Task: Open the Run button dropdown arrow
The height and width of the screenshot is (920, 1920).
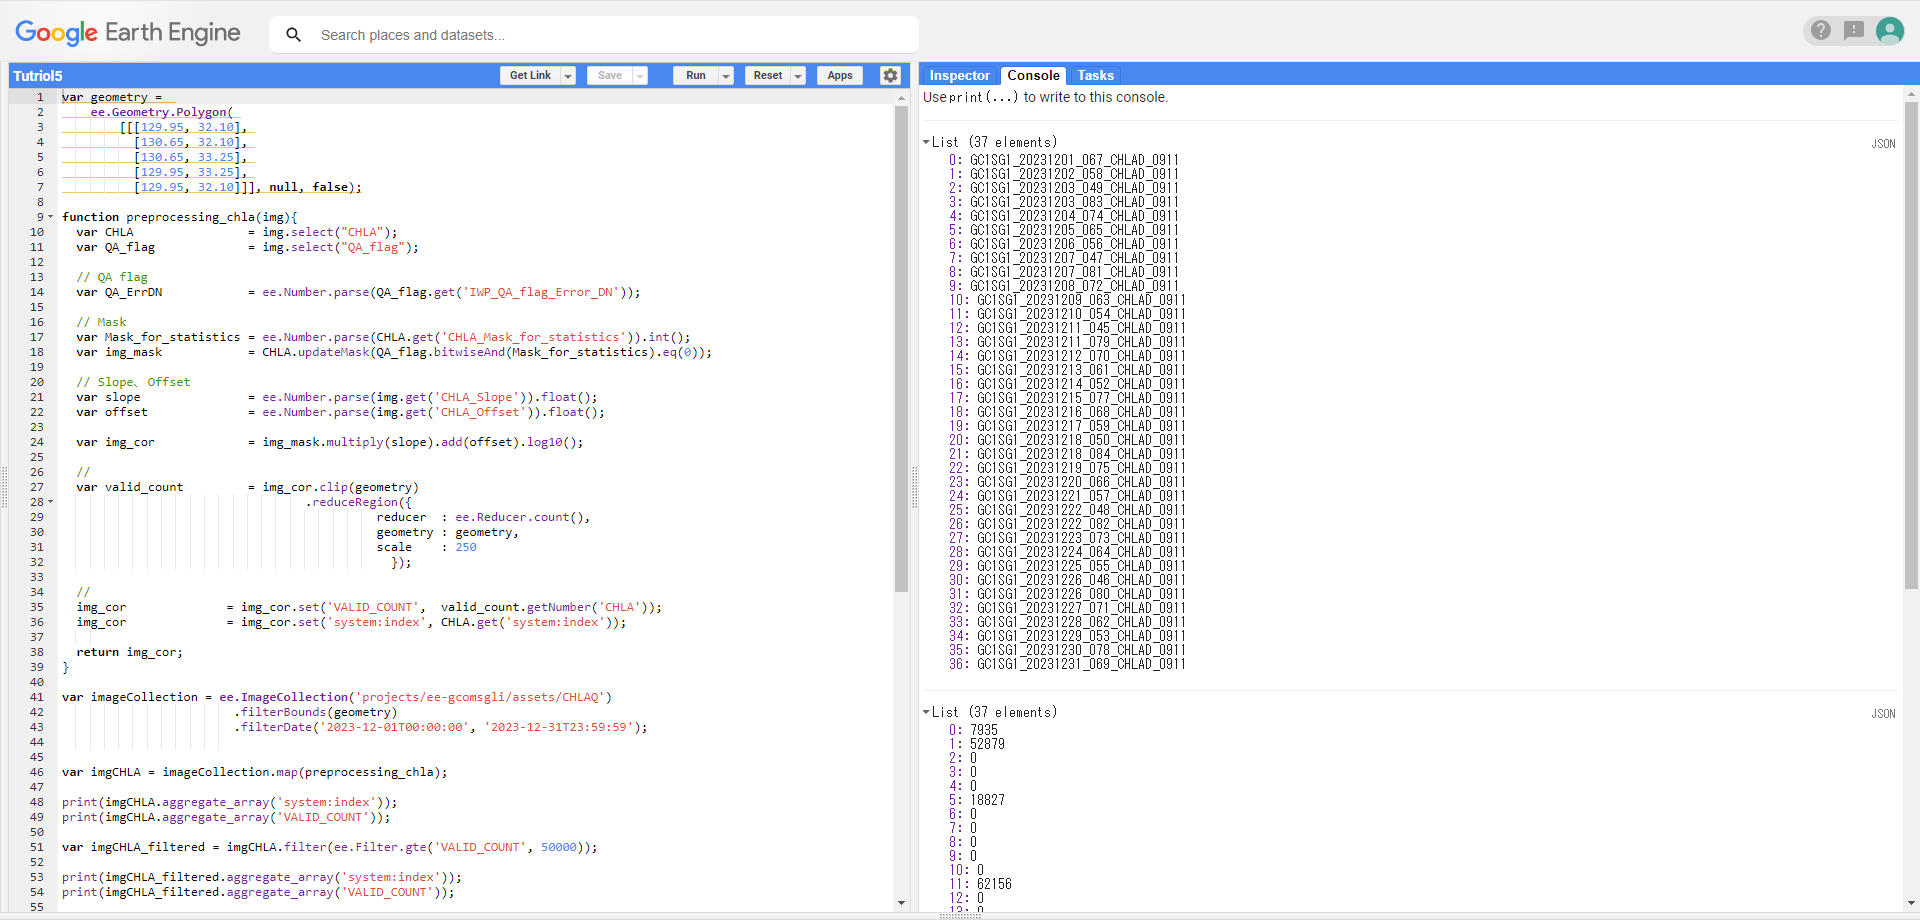Action: 726,76
